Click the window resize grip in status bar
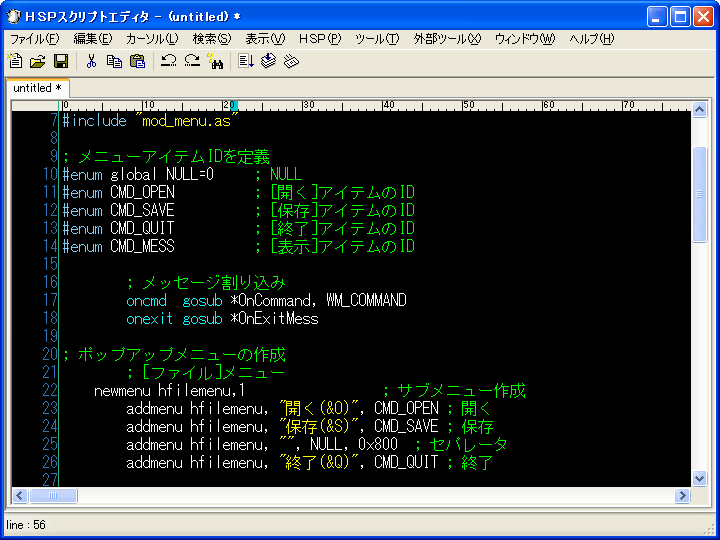720x540 pixels. pos(708,529)
